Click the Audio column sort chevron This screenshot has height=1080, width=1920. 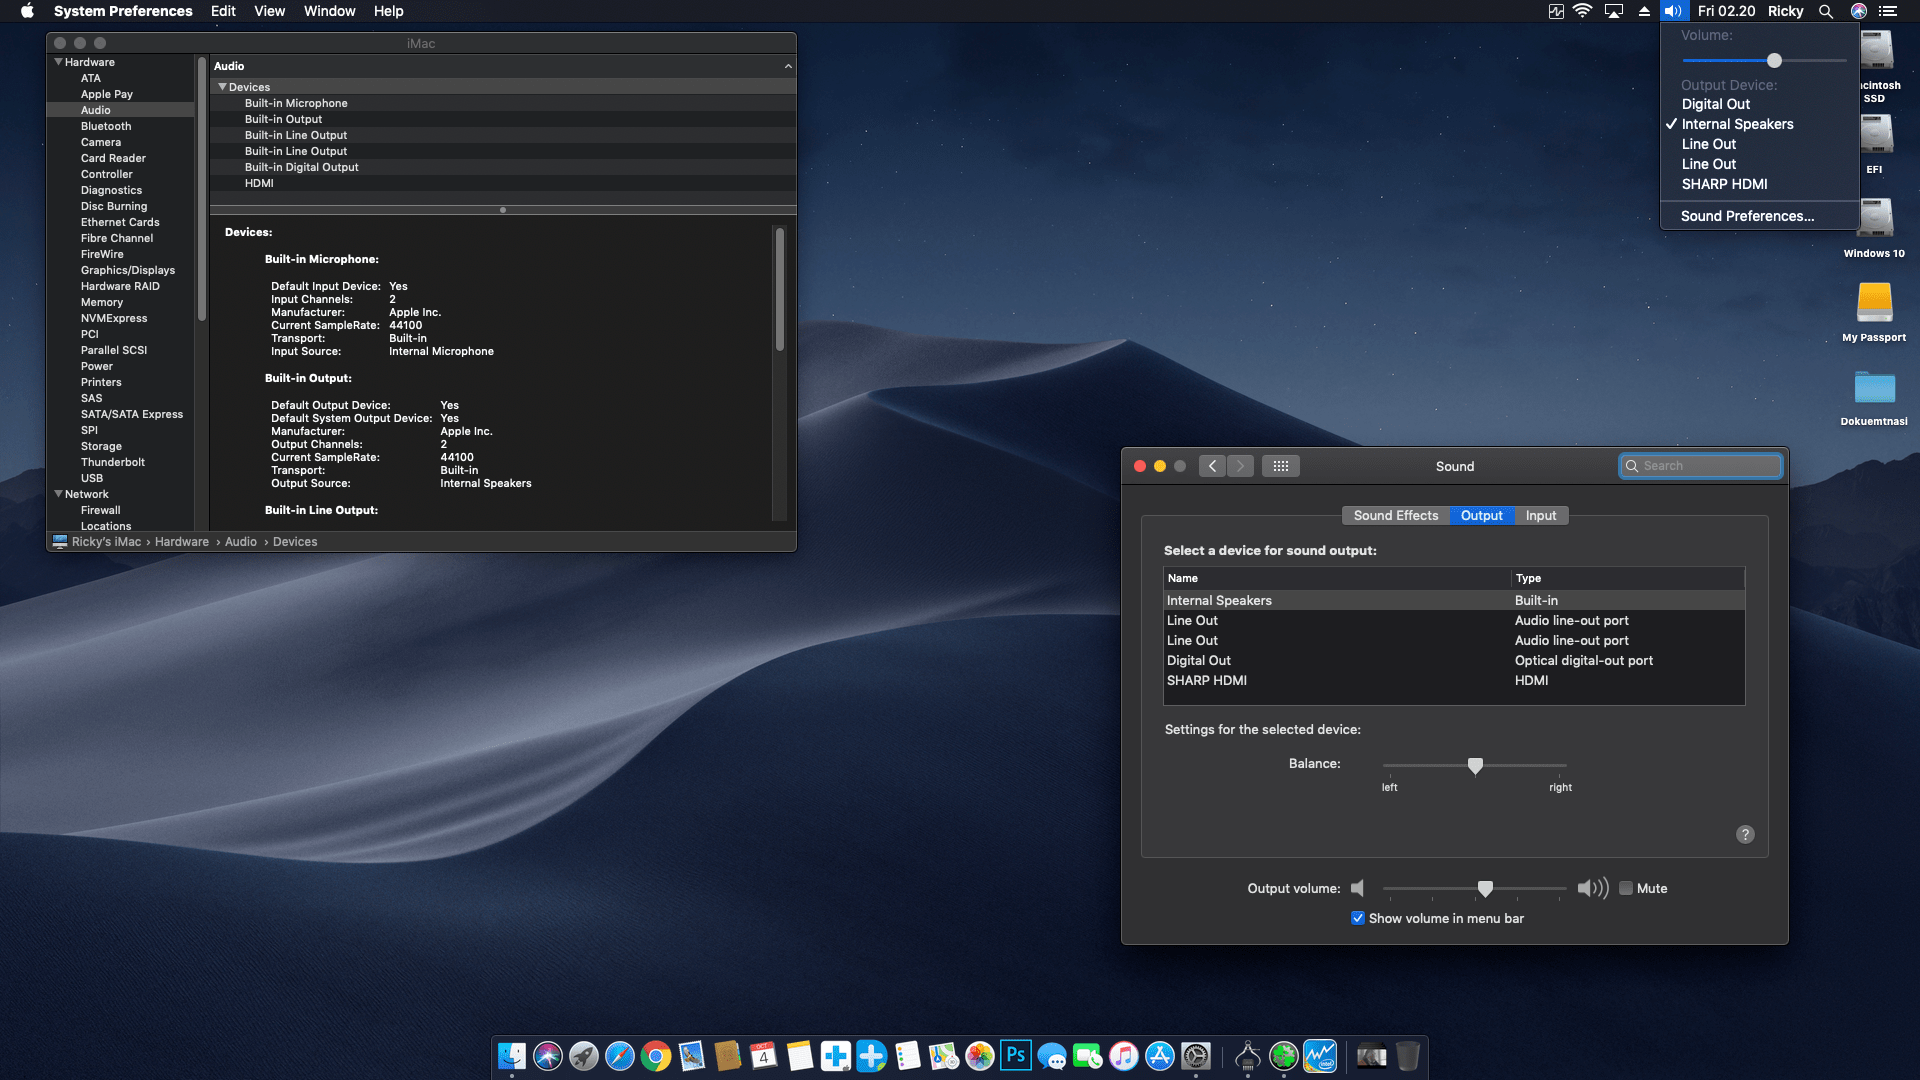(x=788, y=66)
